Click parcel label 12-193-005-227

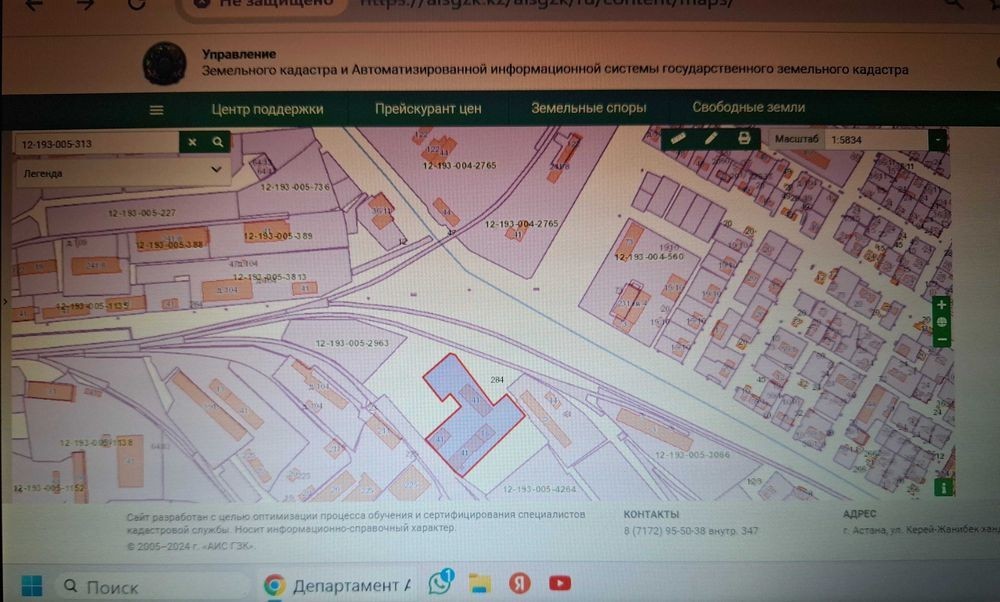[142, 213]
